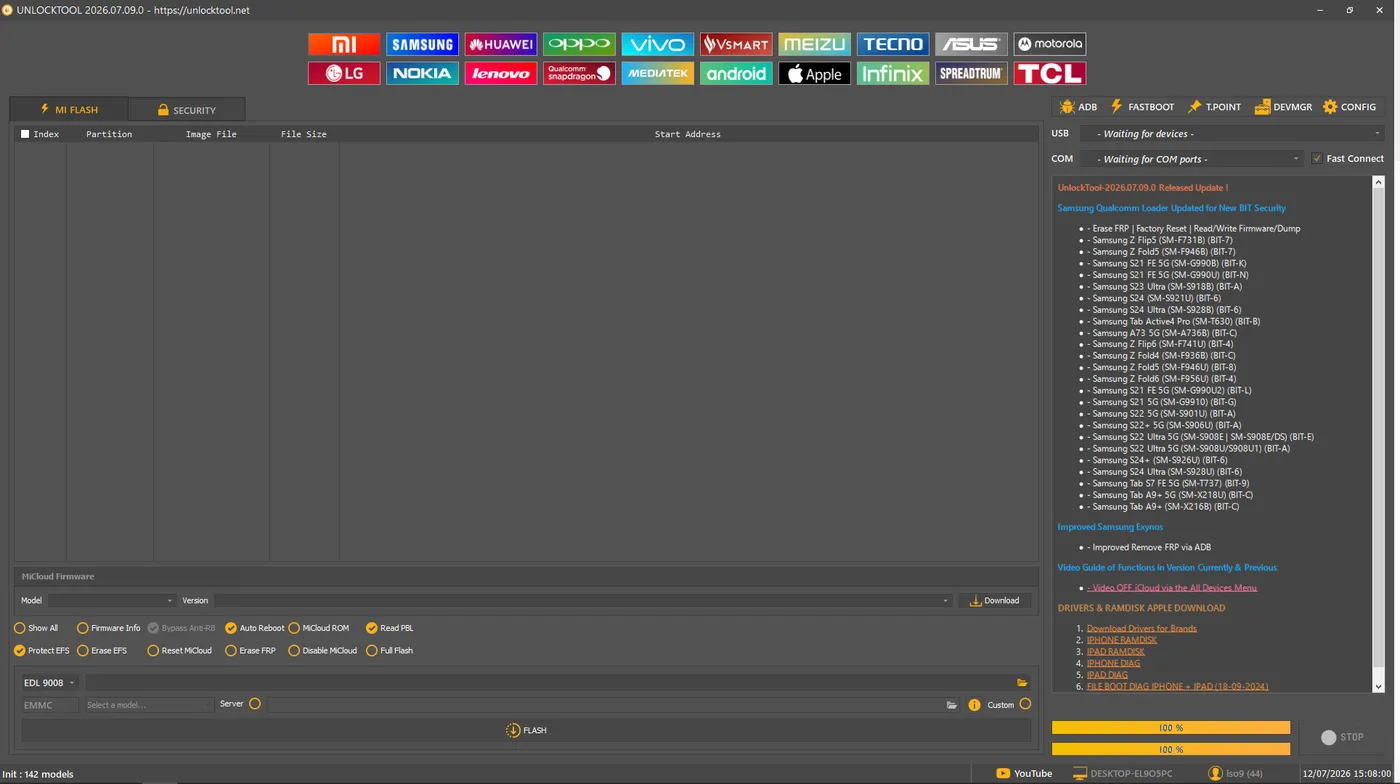The image size is (1400, 784).
Task: Browse for firmware with the EDL path folder icon
Action: [1022, 683]
